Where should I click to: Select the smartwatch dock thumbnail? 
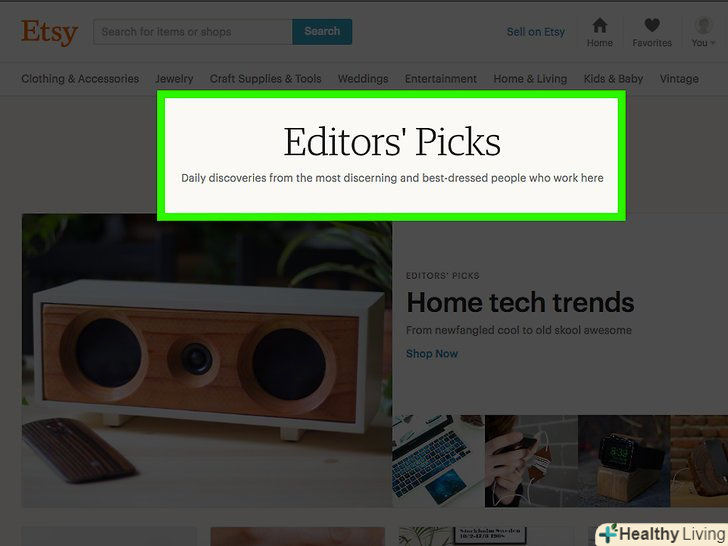(624, 461)
